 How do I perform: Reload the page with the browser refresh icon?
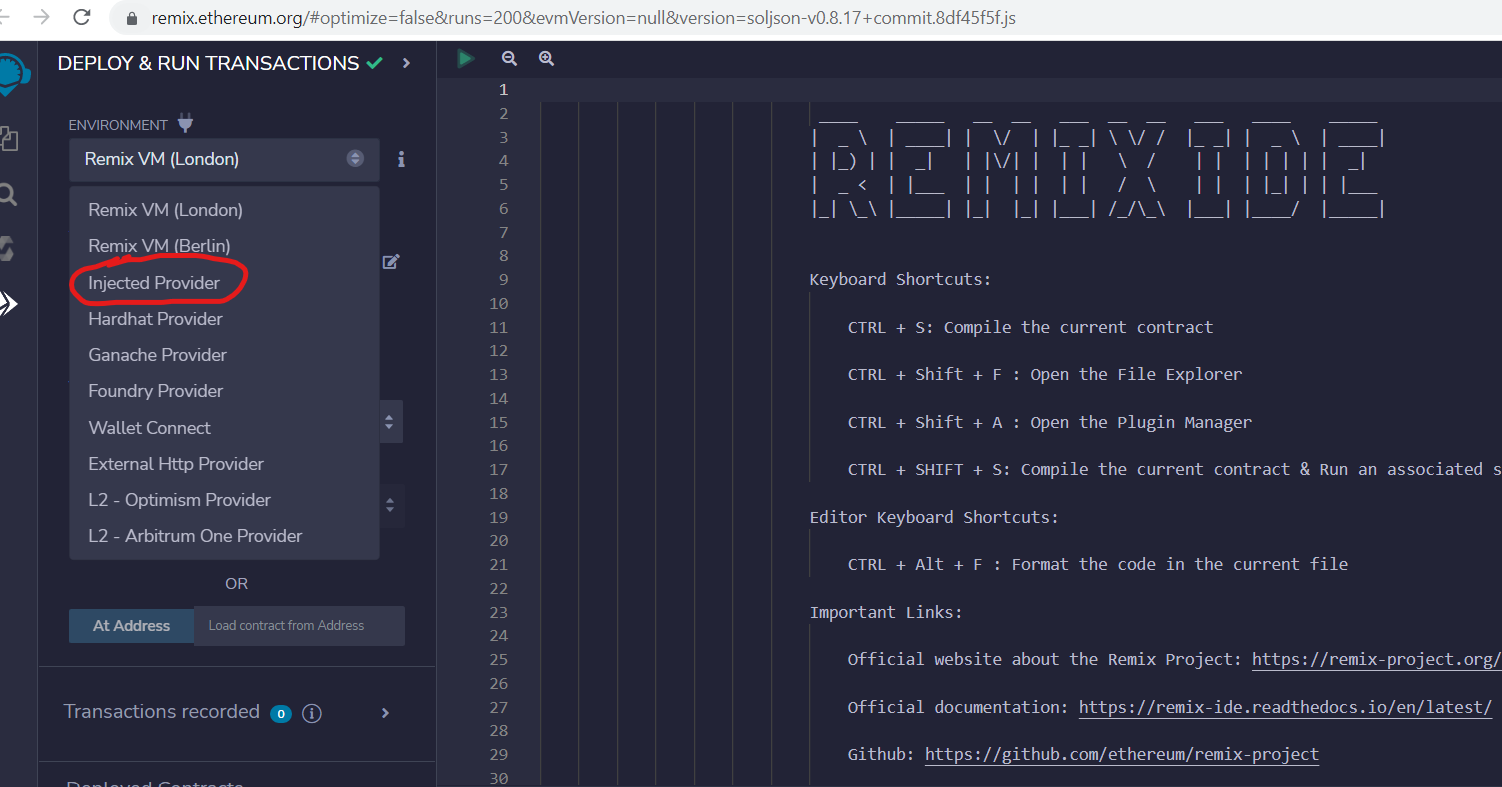[82, 17]
